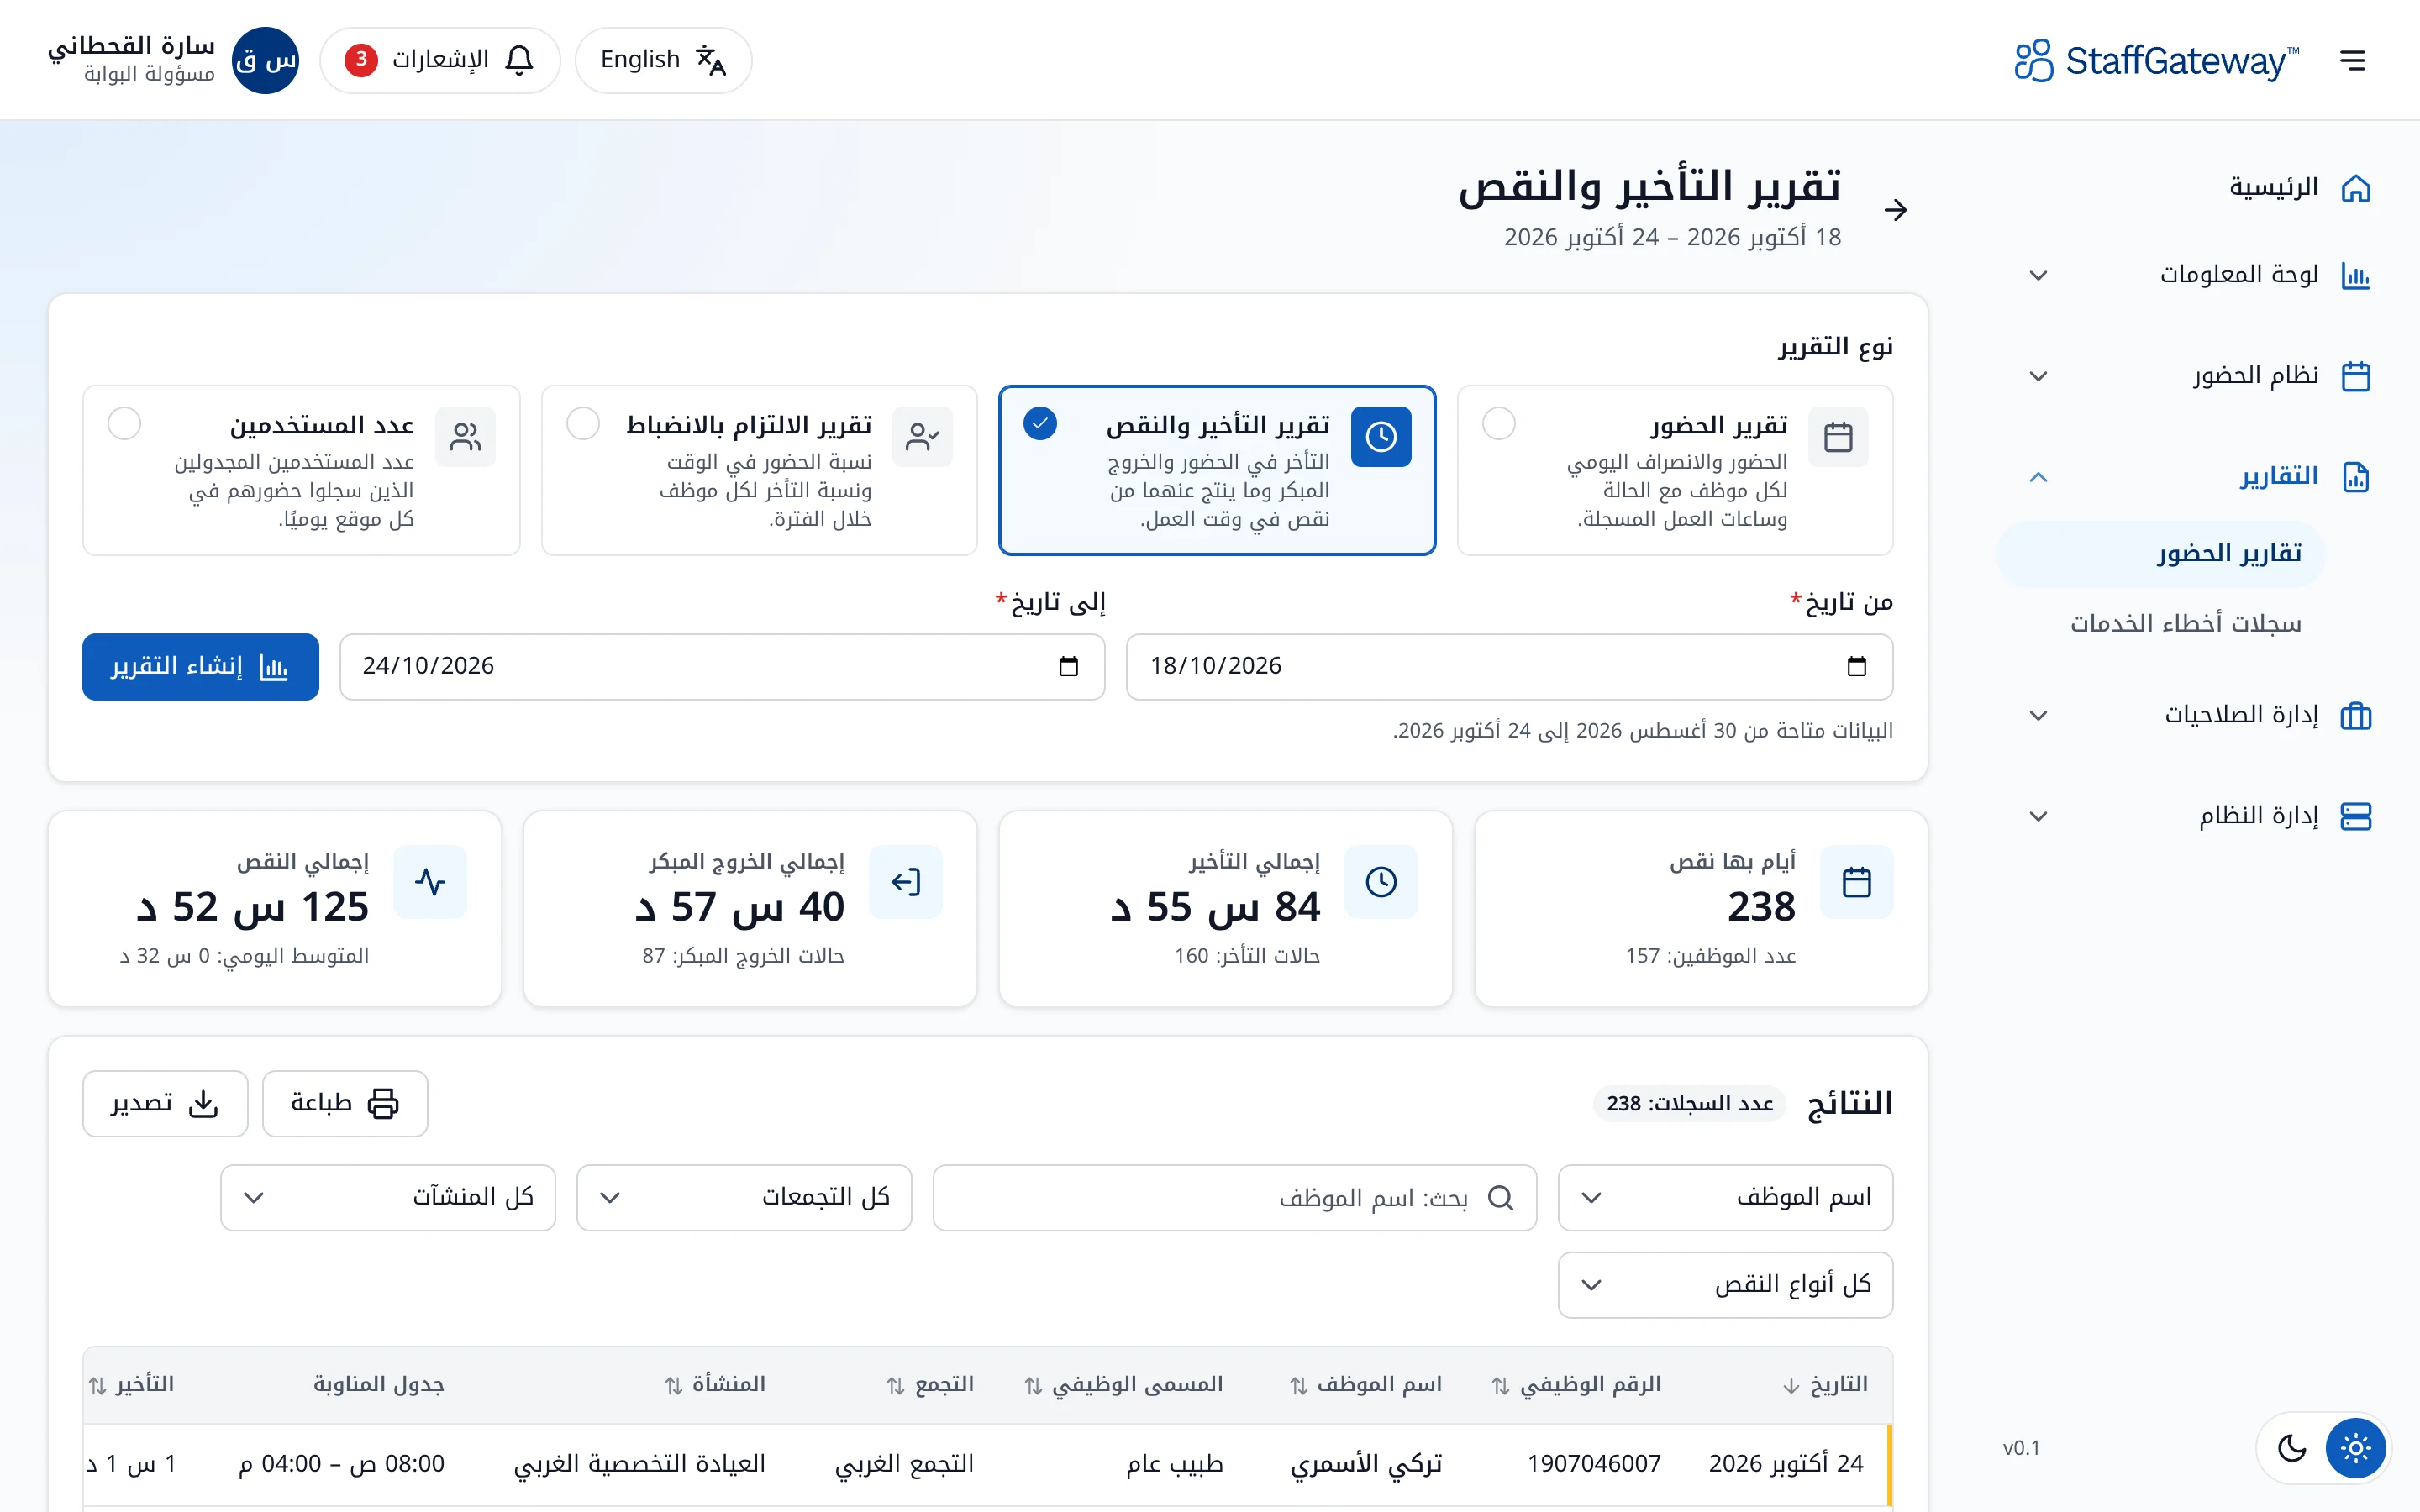This screenshot has height=1512, width=2420.
Task: Sort by المنشأة column
Action: (715, 1385)
